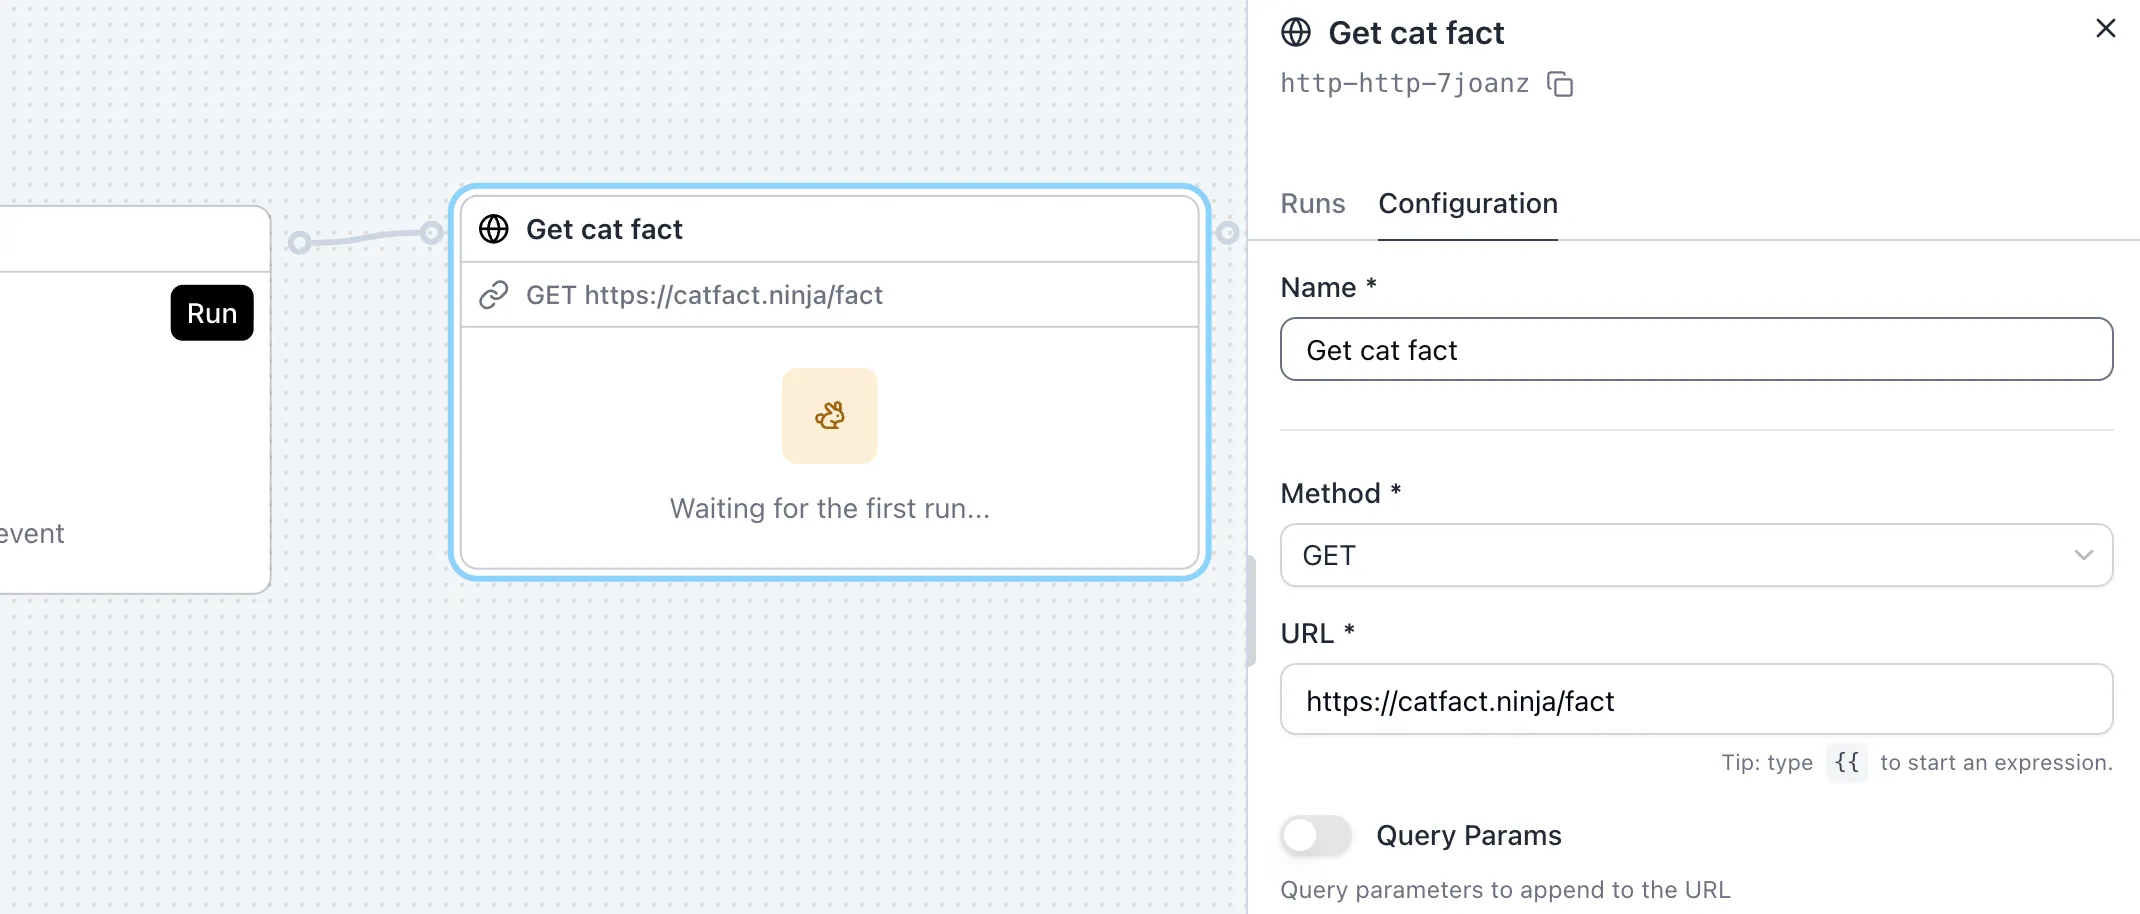This screenshot has width=2140, height=914.
Task: Close the Get cat fact side panel
Action: 2105,29
